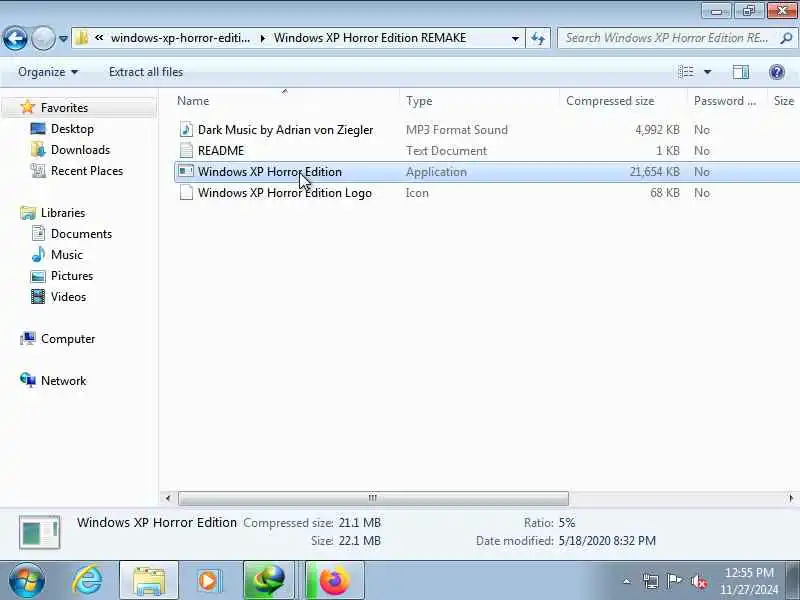Click the magnifier search icon
Image resolution: width=800 pixels, height=600 pixels.
click(x=787, y=38)
